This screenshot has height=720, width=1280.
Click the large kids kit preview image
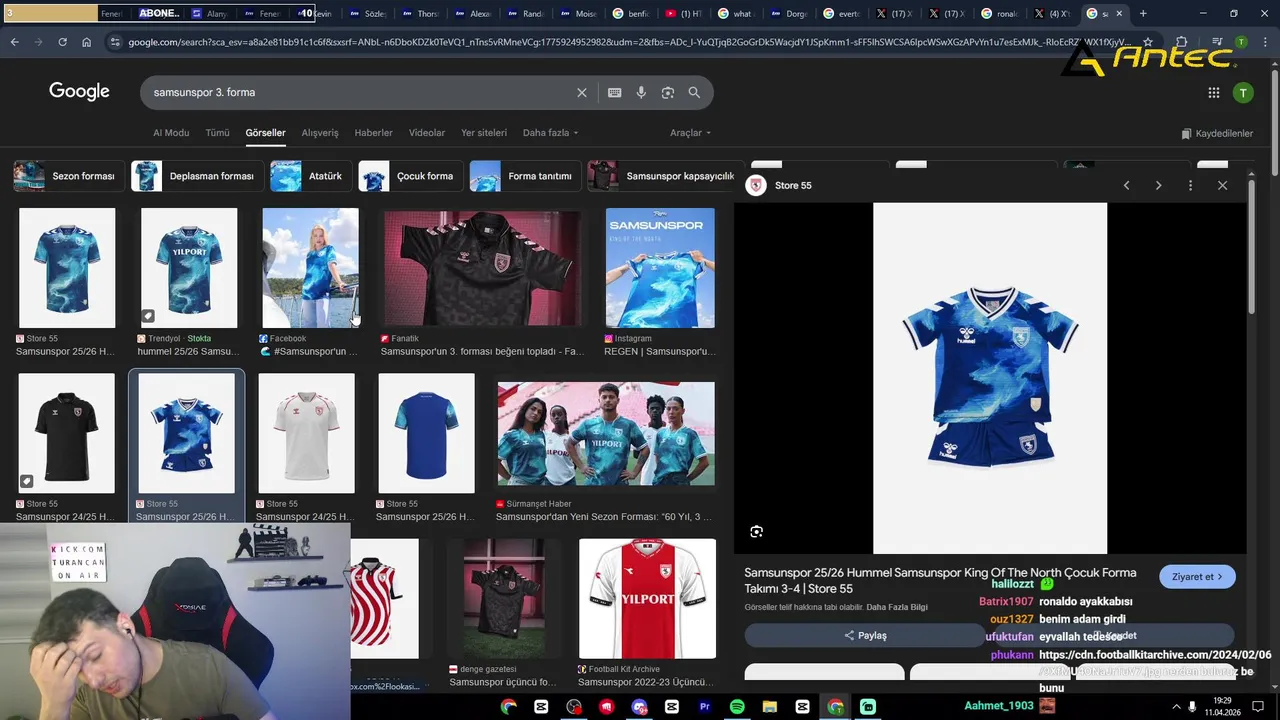(990, 378)
